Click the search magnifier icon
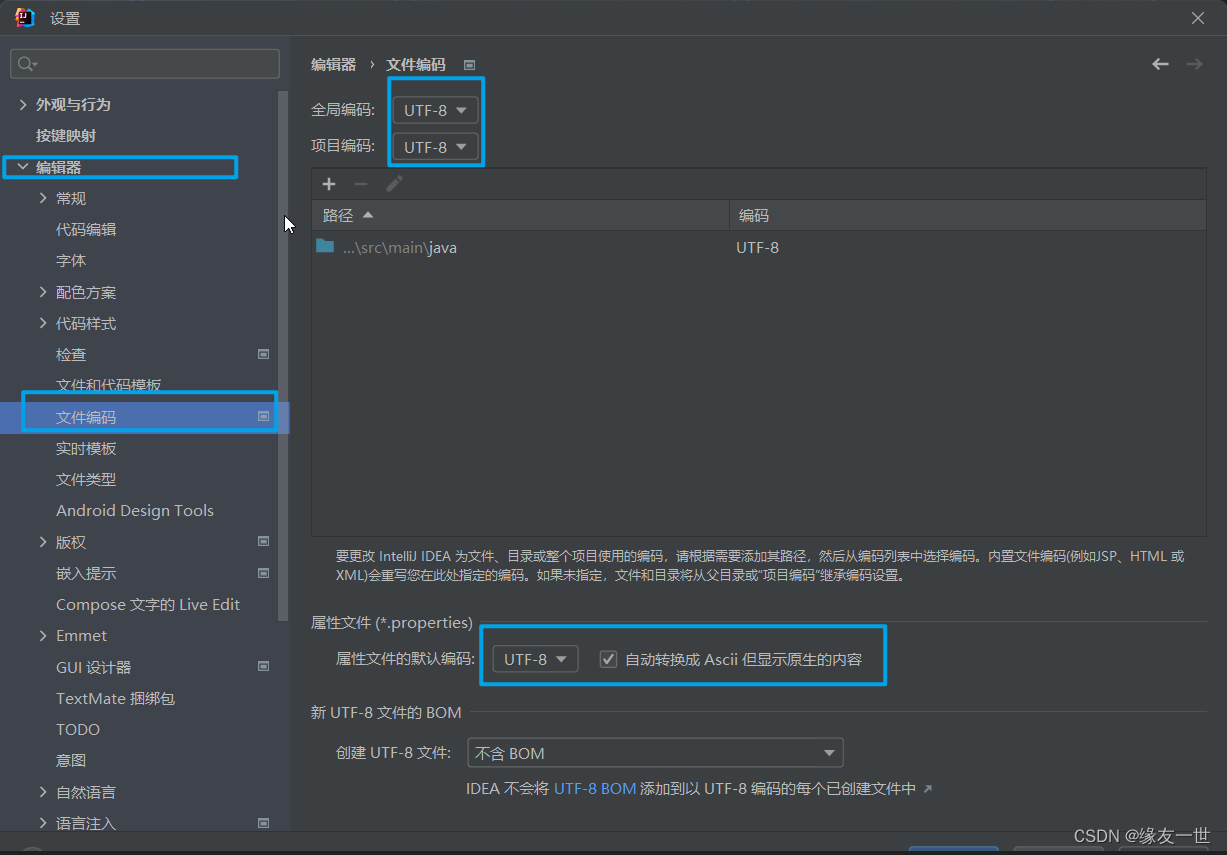Image resolution: width=1227 pixels, height=855 pixels. [25, 64]
